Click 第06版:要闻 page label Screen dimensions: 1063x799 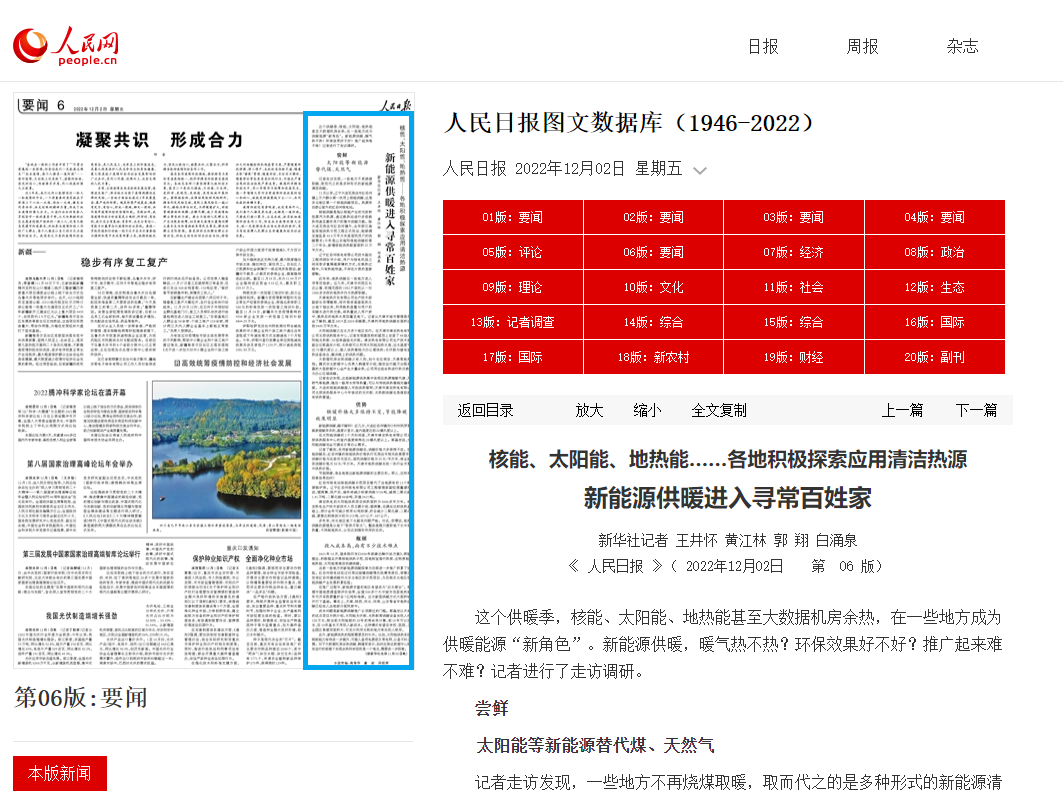[x=81, y=697]
